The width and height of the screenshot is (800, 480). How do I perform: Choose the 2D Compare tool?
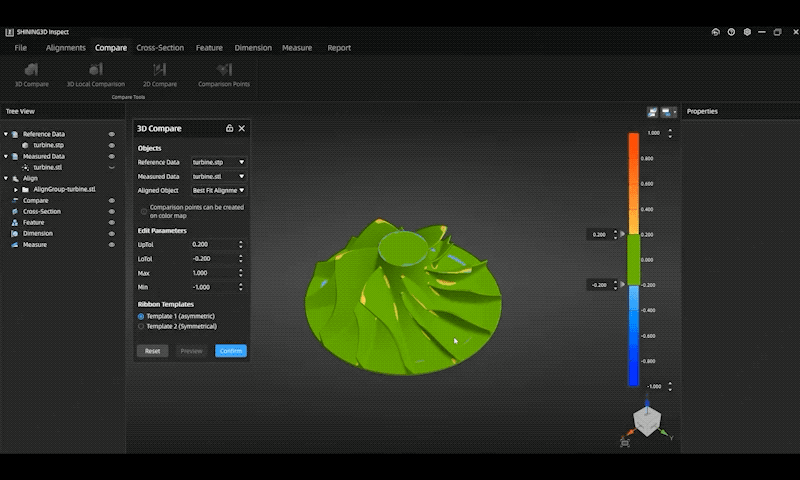pos(159,74)
